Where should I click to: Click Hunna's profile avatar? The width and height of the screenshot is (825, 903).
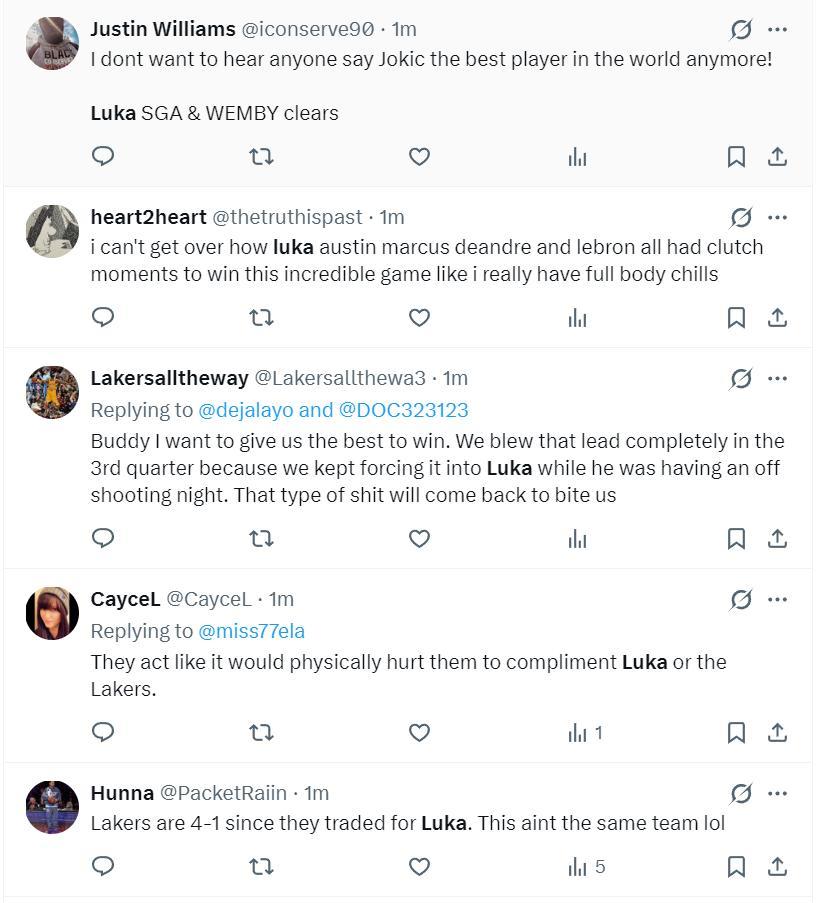click(x=52, y=807)
